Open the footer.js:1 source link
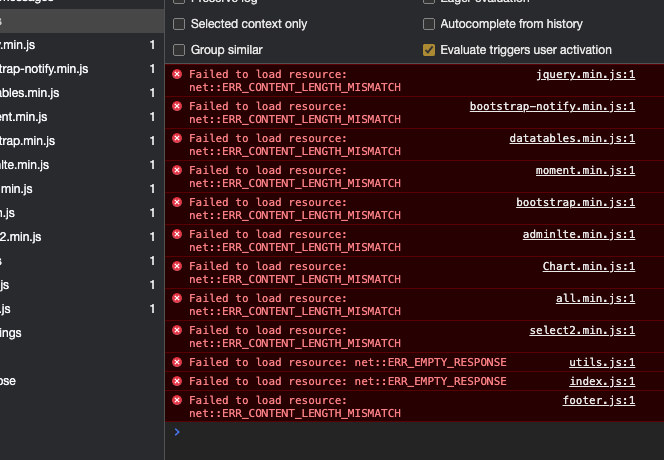The image size is (664, 460). pyautogui.click(x=599, y=400)
